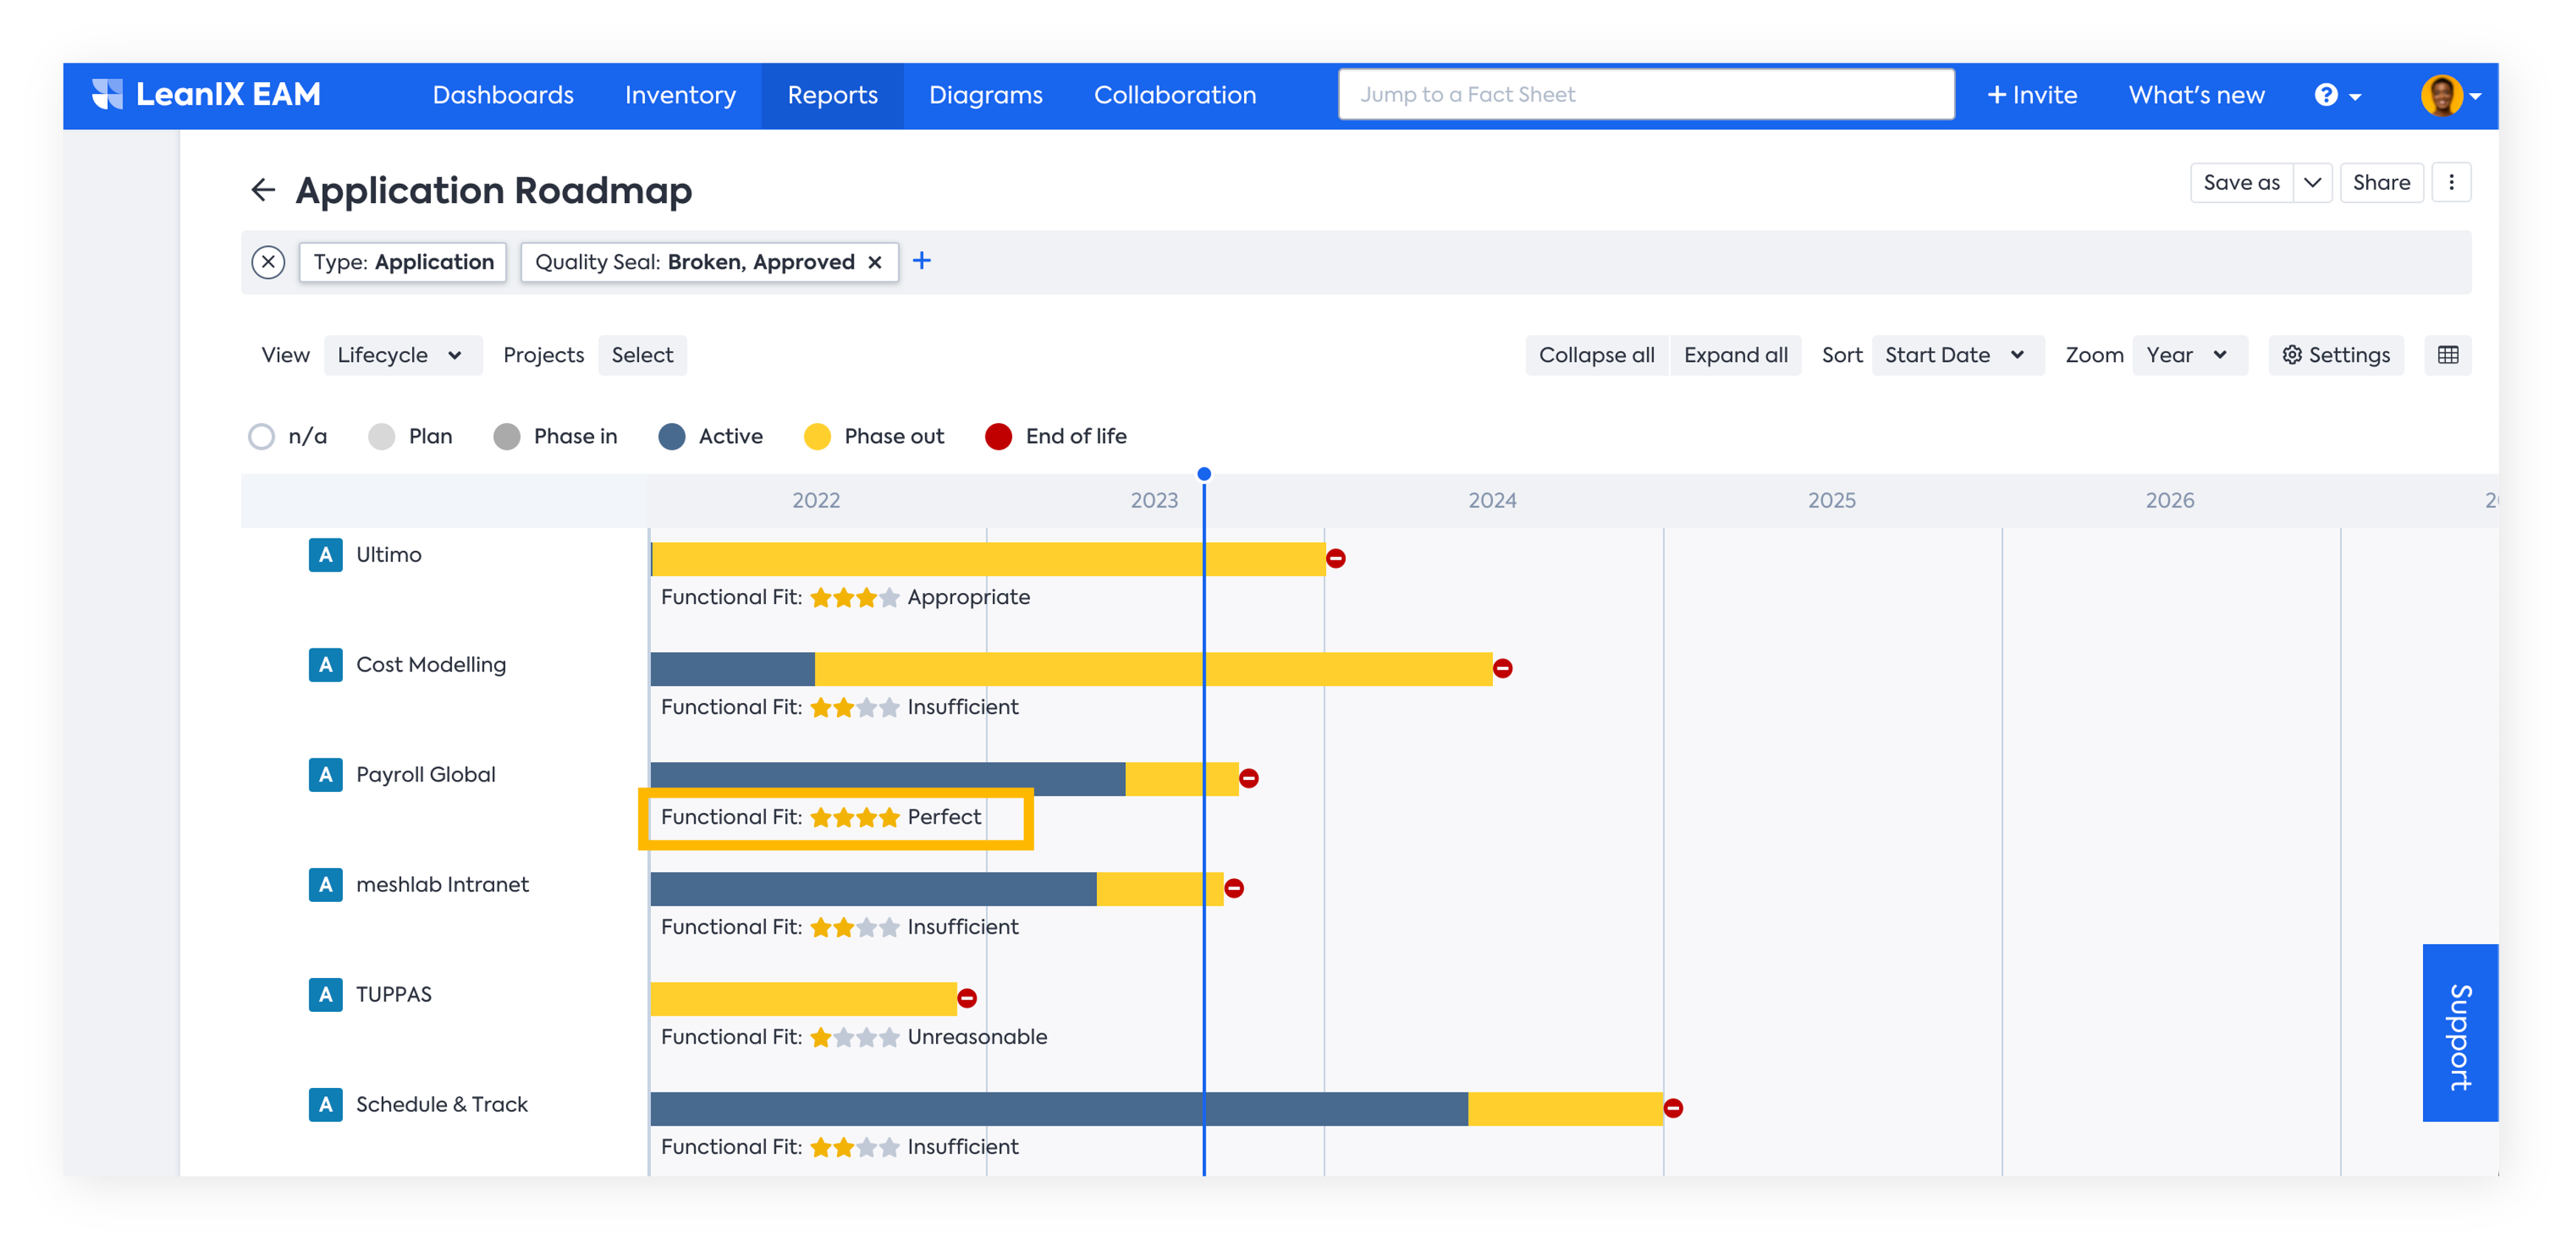Open the Year zoom dropdown
Image resolution: width=2576 pixels, height=1252 pixels.
tap(2189, 355)
